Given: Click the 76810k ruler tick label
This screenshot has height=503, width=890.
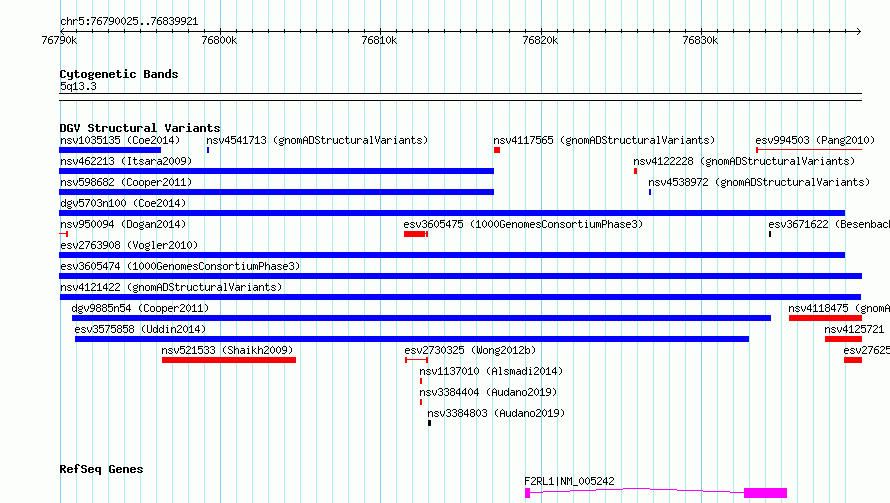Looking at the screenshot, I should (379, 40).
